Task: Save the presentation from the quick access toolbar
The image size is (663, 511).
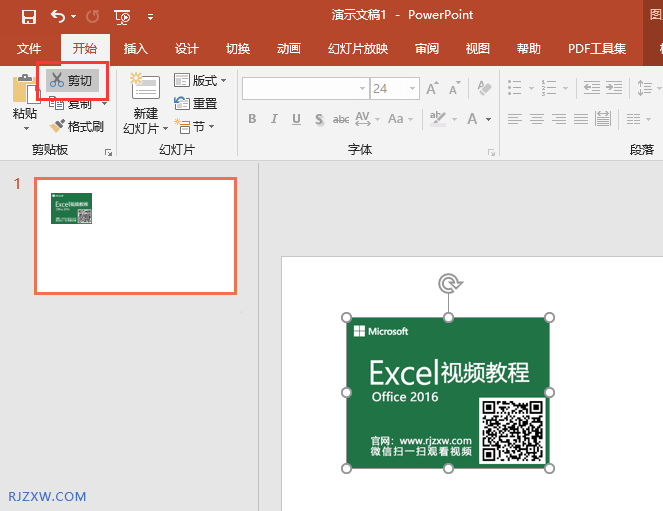Action: point(28,16)
